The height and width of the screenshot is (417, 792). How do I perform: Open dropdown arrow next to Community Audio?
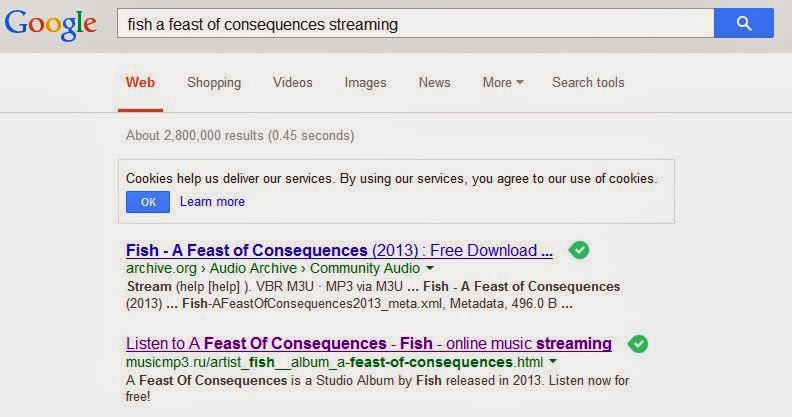430,268
